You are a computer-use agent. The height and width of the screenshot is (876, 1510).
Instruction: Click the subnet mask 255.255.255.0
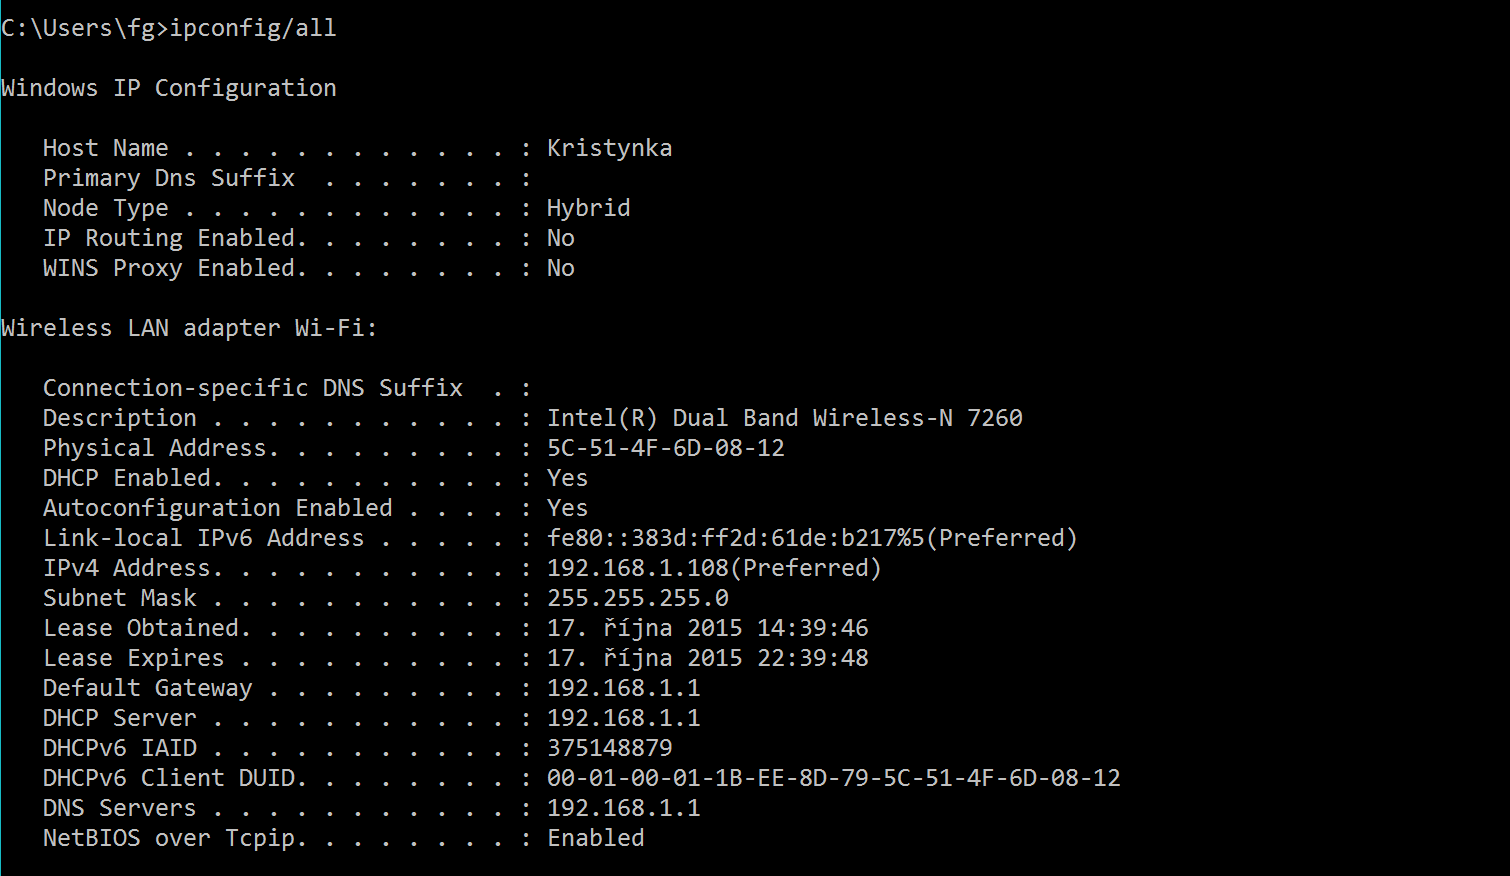637,598
